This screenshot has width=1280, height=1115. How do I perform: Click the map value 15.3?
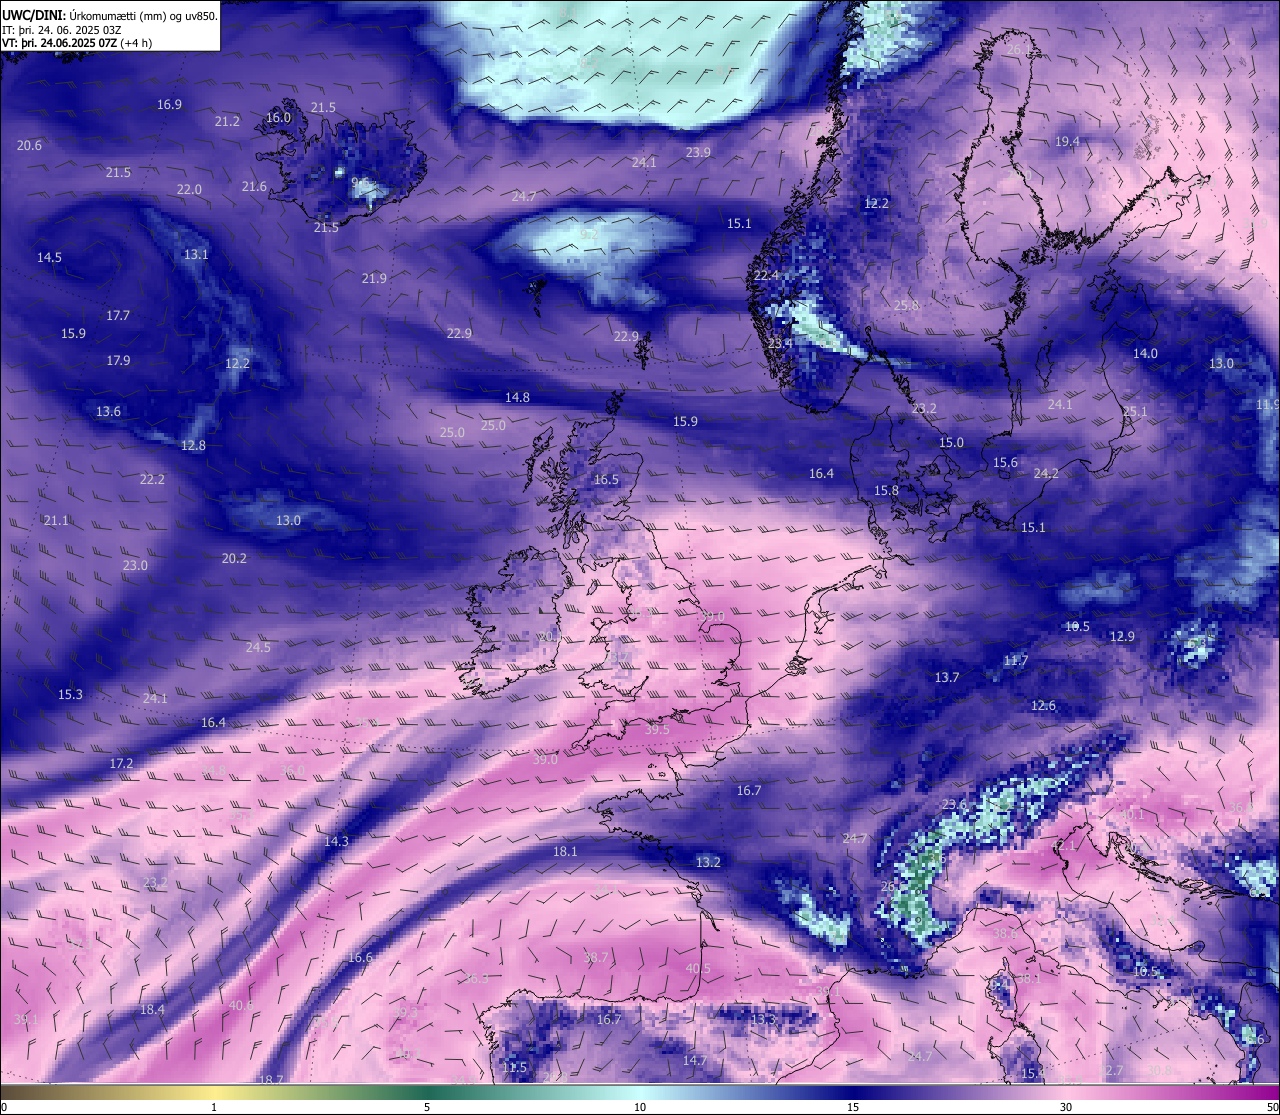coord(70,695)
